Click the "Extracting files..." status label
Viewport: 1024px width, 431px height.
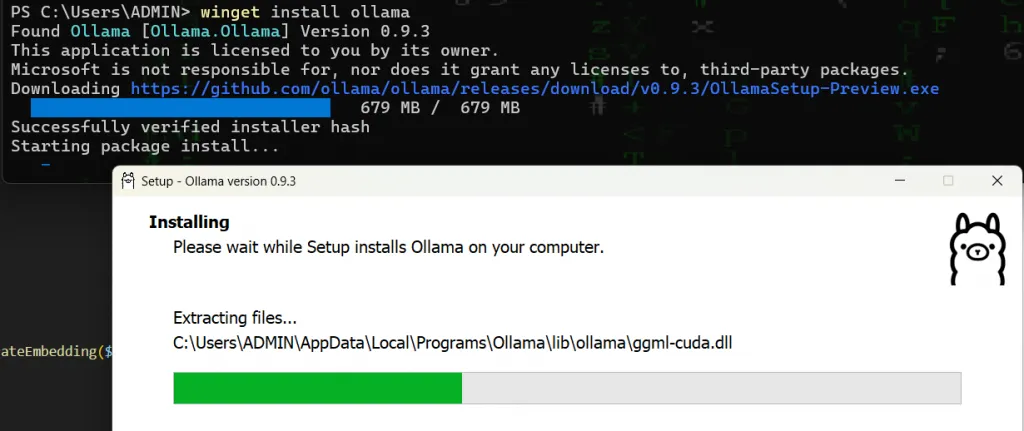tap(235, 319)
